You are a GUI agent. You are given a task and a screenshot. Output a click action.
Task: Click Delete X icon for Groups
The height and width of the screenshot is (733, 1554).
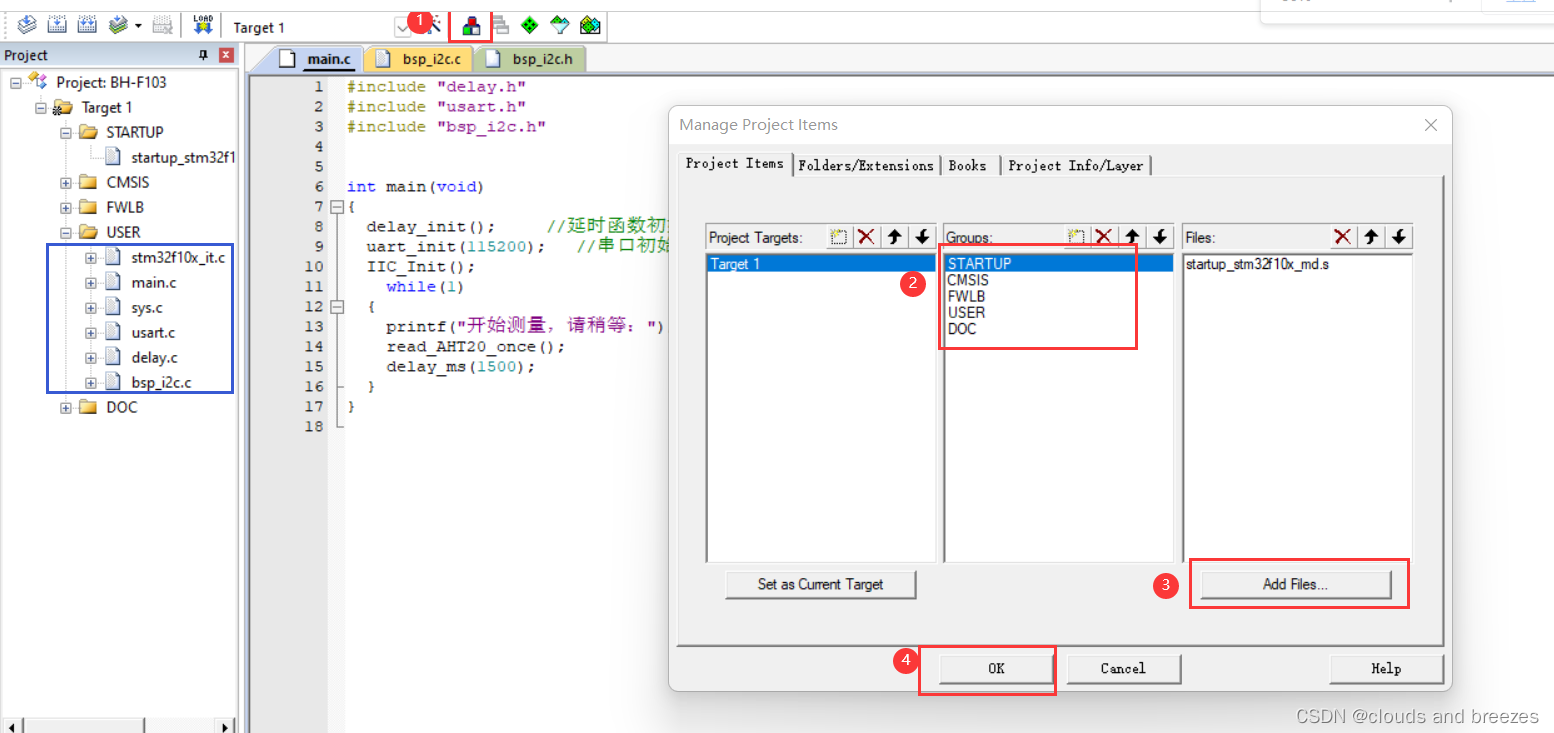(1104, 237)
